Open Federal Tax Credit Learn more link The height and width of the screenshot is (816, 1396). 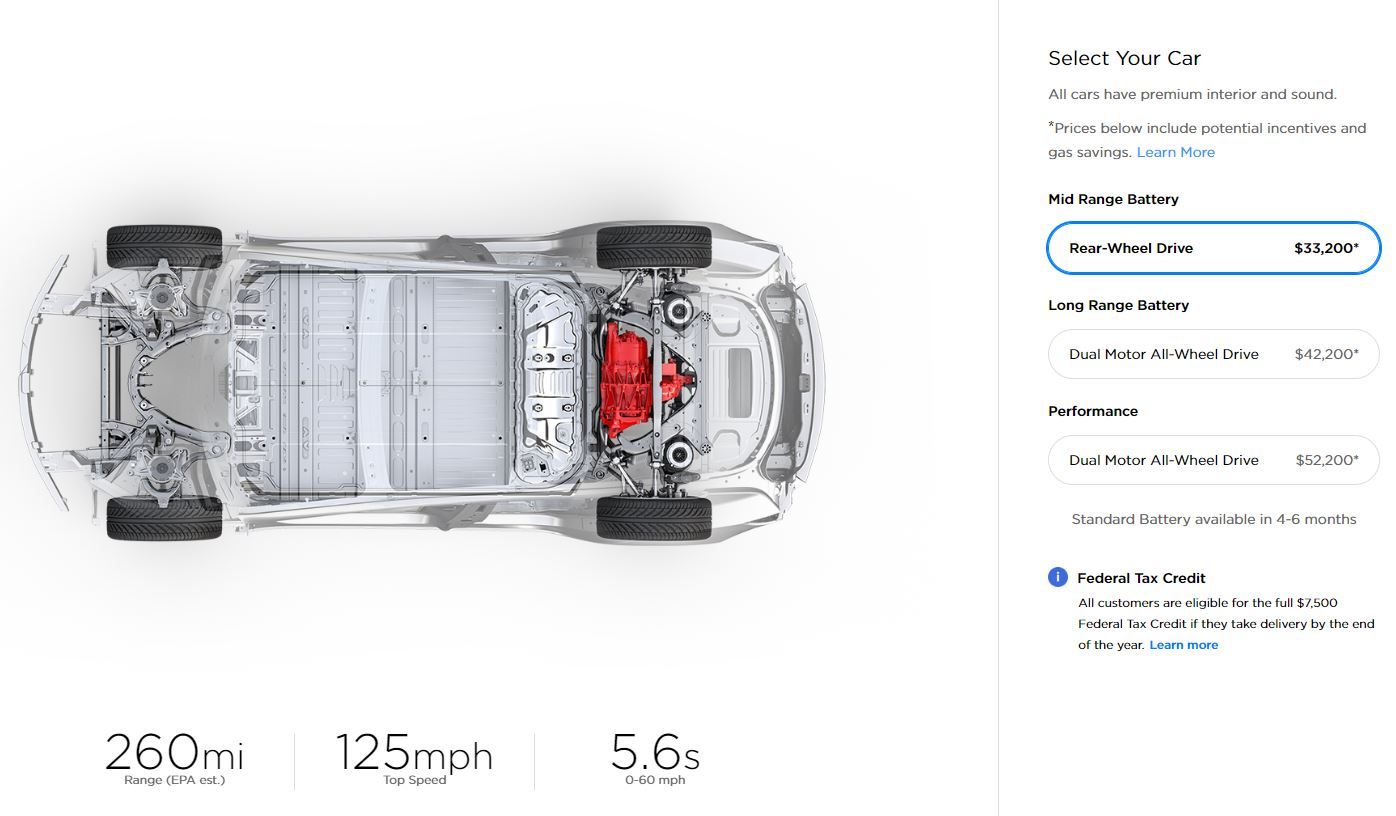[1183, 645]
